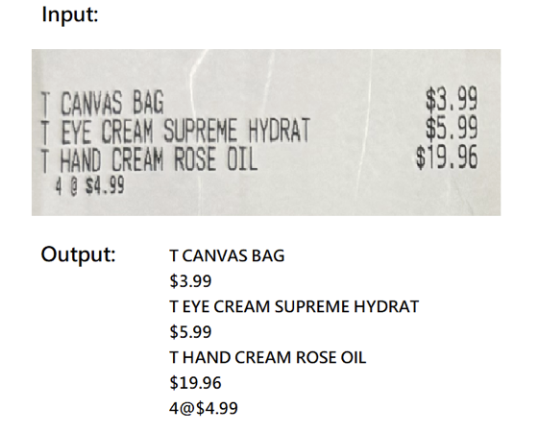Click "T EYE CREAM SUPREME HYDRAT" on the receipt photo
The height and width of the screenshot is (426, 538).
[x=176, y=131]
